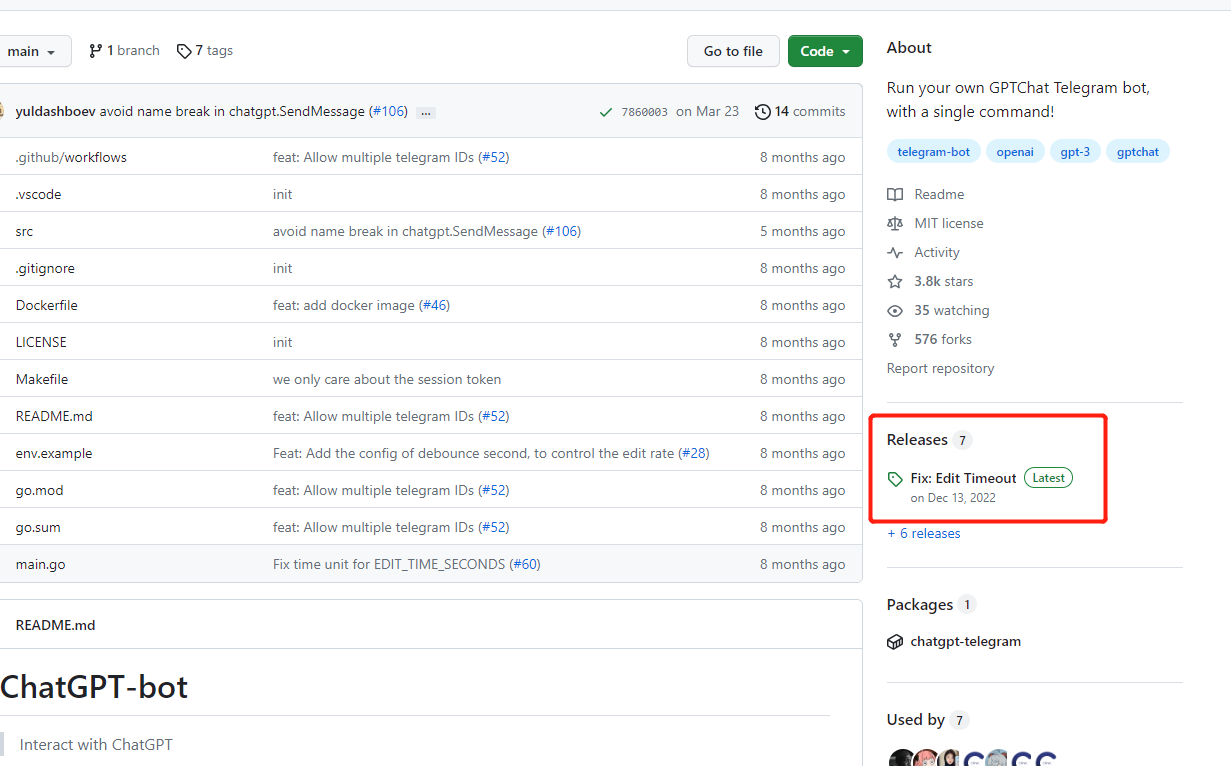
Task: Open the .github/workflows folder
Action: [x=71, y=157]
